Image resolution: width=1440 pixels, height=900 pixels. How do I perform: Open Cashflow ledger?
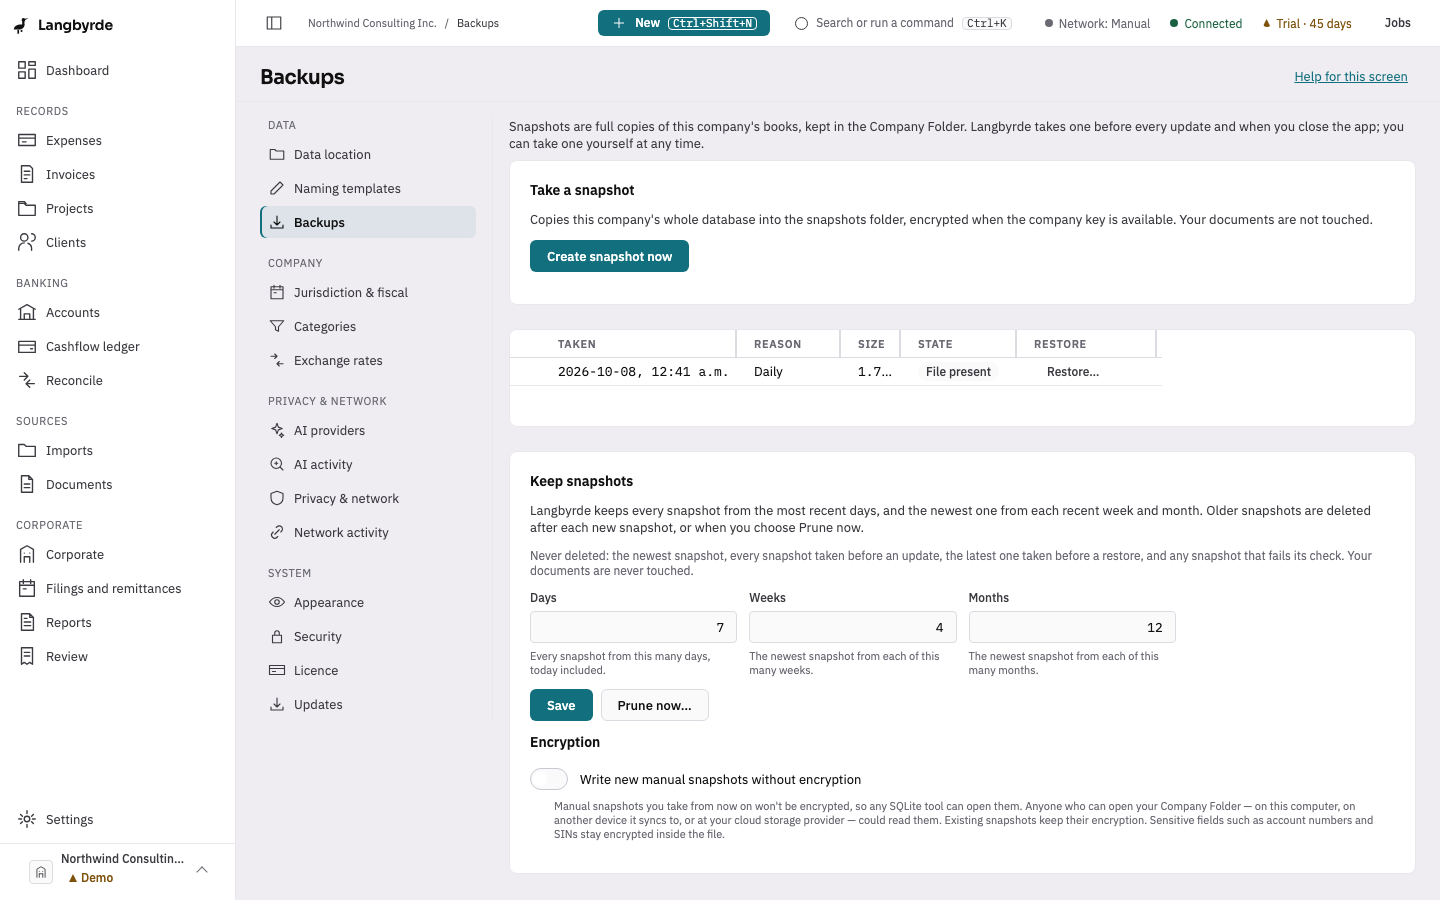(x=117, y=346)
